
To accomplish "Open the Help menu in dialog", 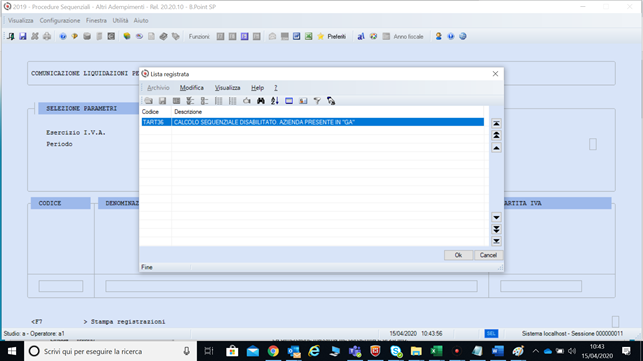I will [x=258, y=88].
